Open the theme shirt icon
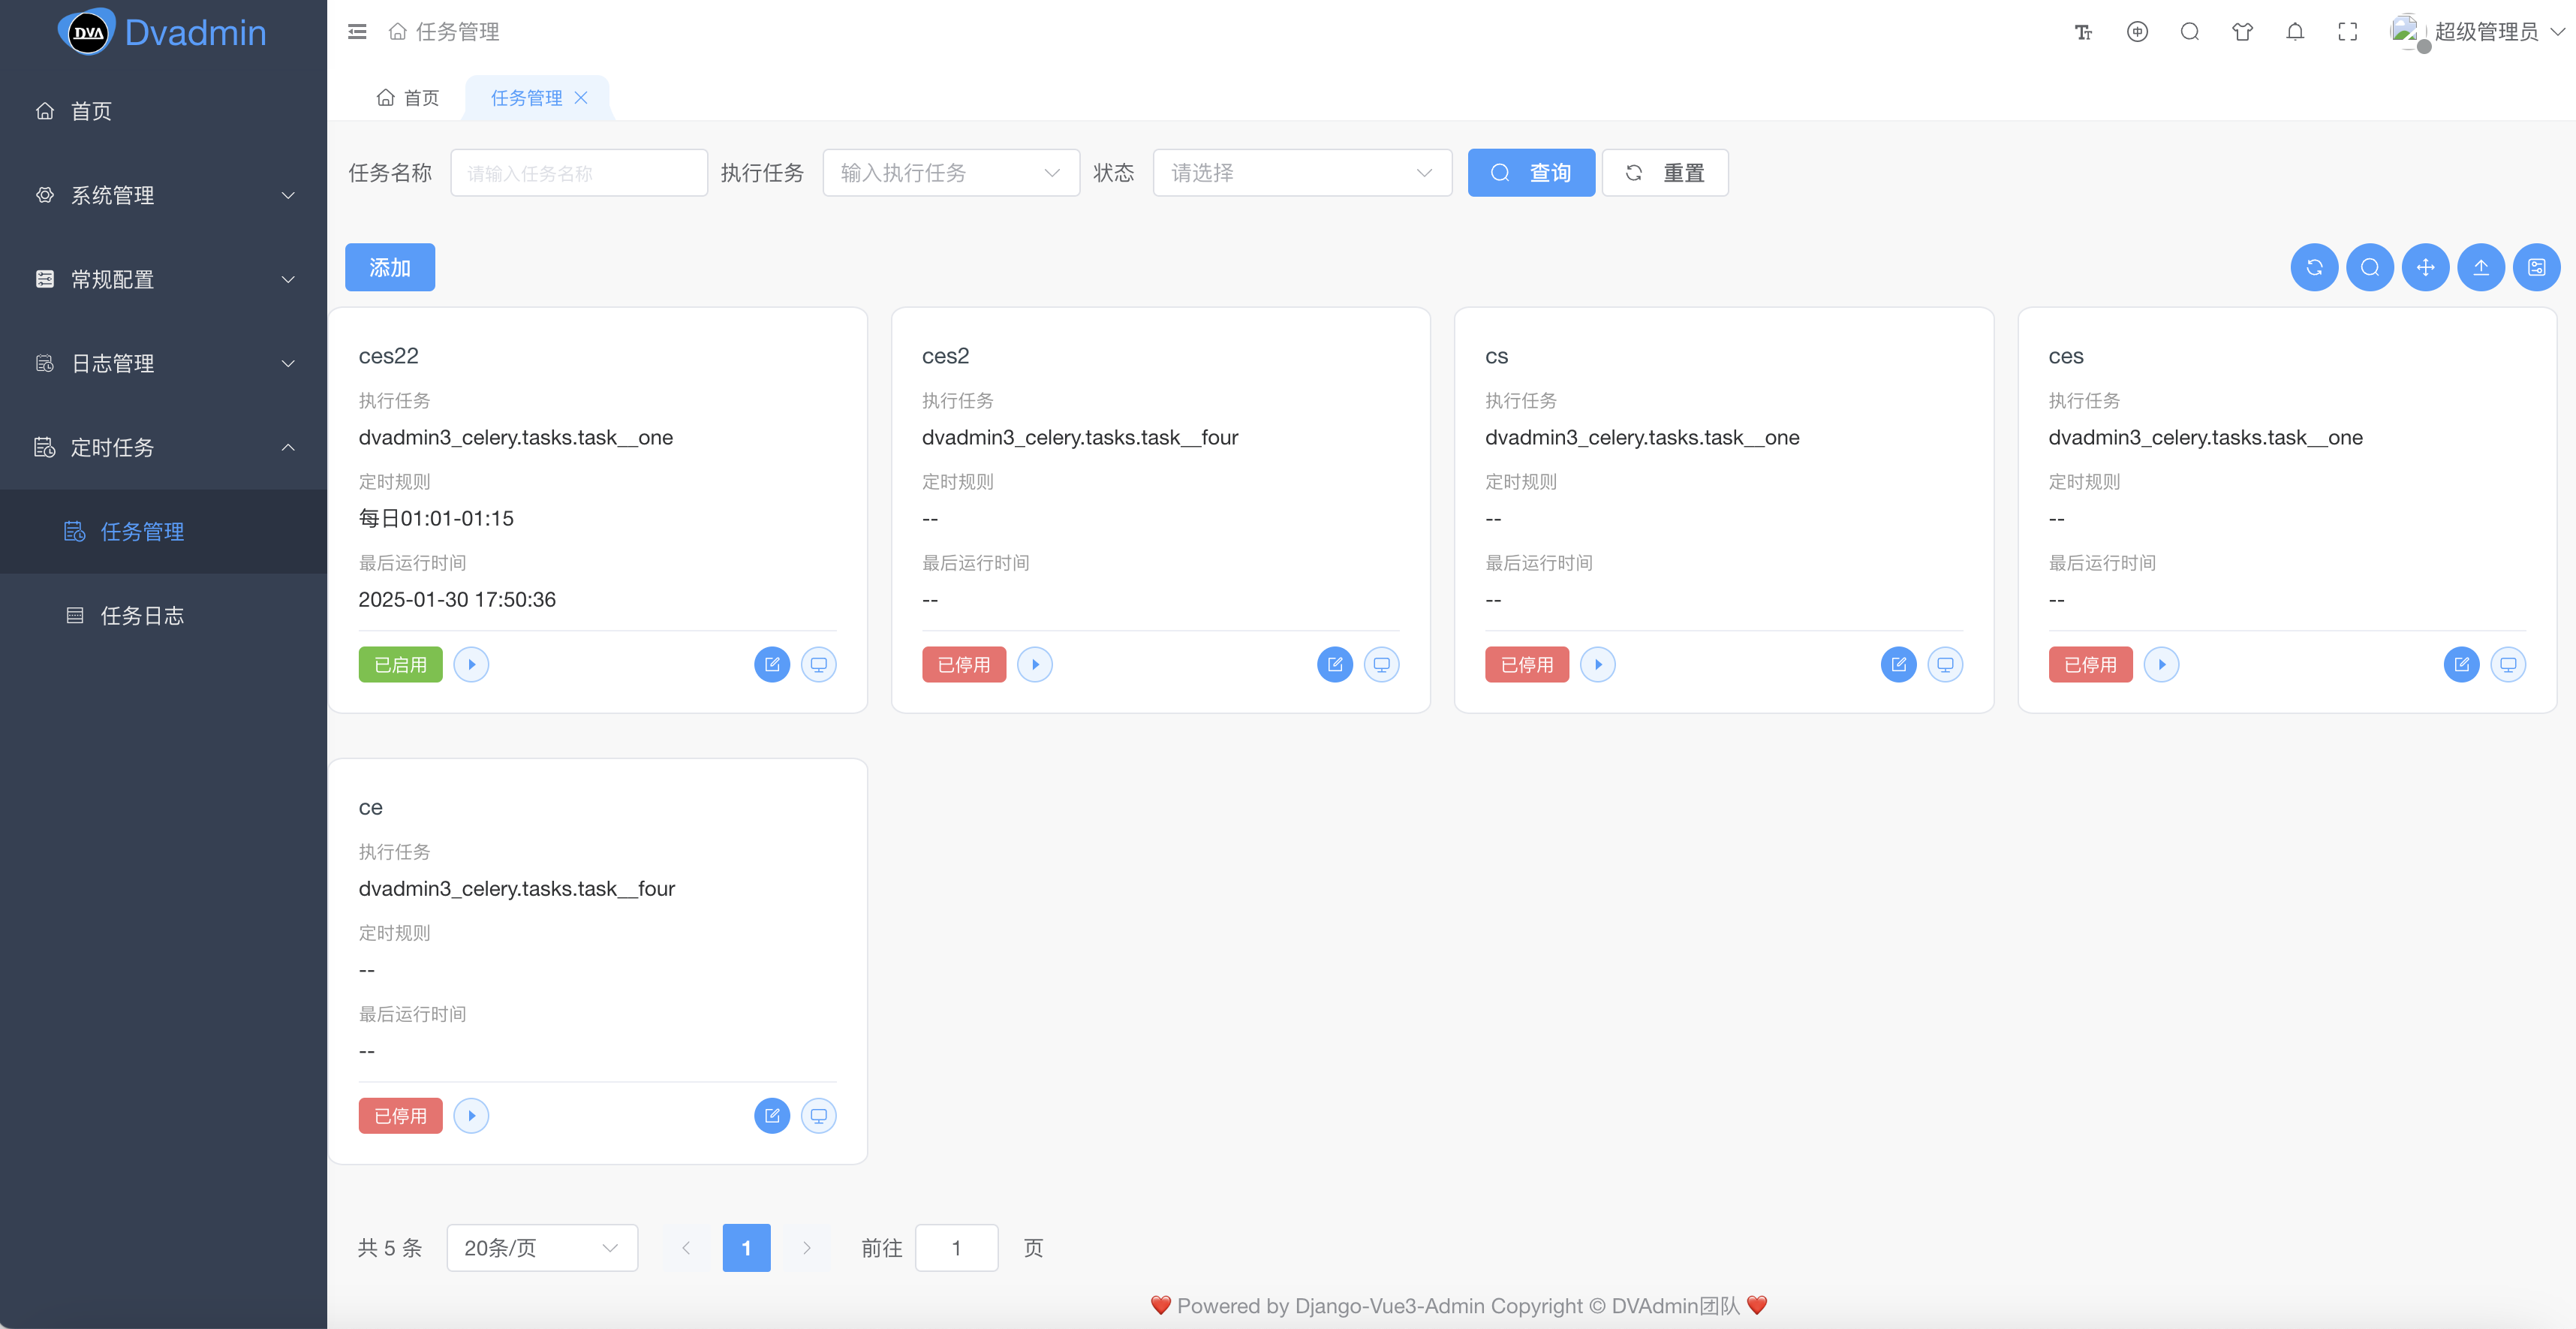This screenshot has height=1329, width=2576. (2242, 32)
